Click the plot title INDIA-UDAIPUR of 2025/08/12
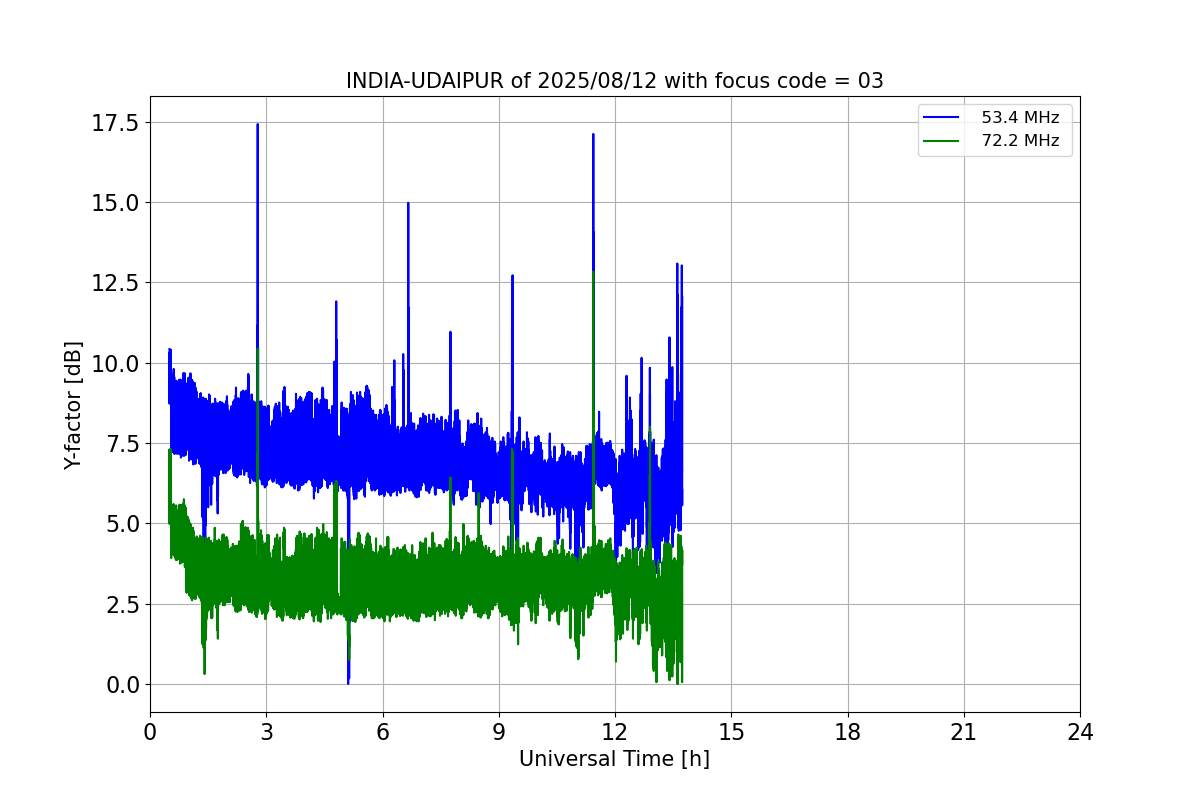The height and width of the screenshot is (800, 1200). tap(614, 81)
